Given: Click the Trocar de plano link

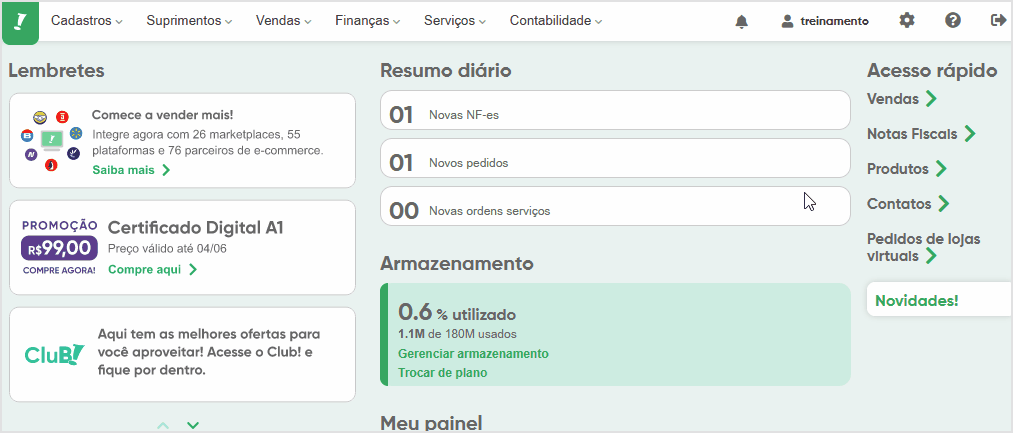Looking at the screenshot, I should coord(443,373).
